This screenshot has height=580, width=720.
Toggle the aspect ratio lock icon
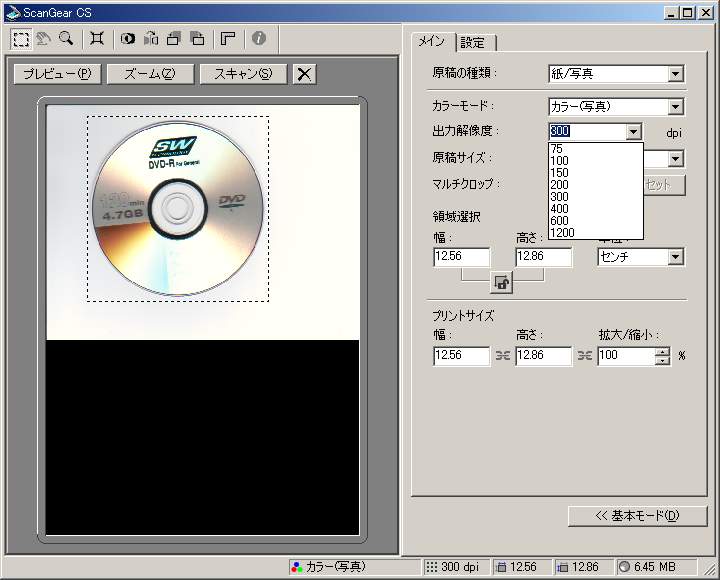click(x=501, y=283)
